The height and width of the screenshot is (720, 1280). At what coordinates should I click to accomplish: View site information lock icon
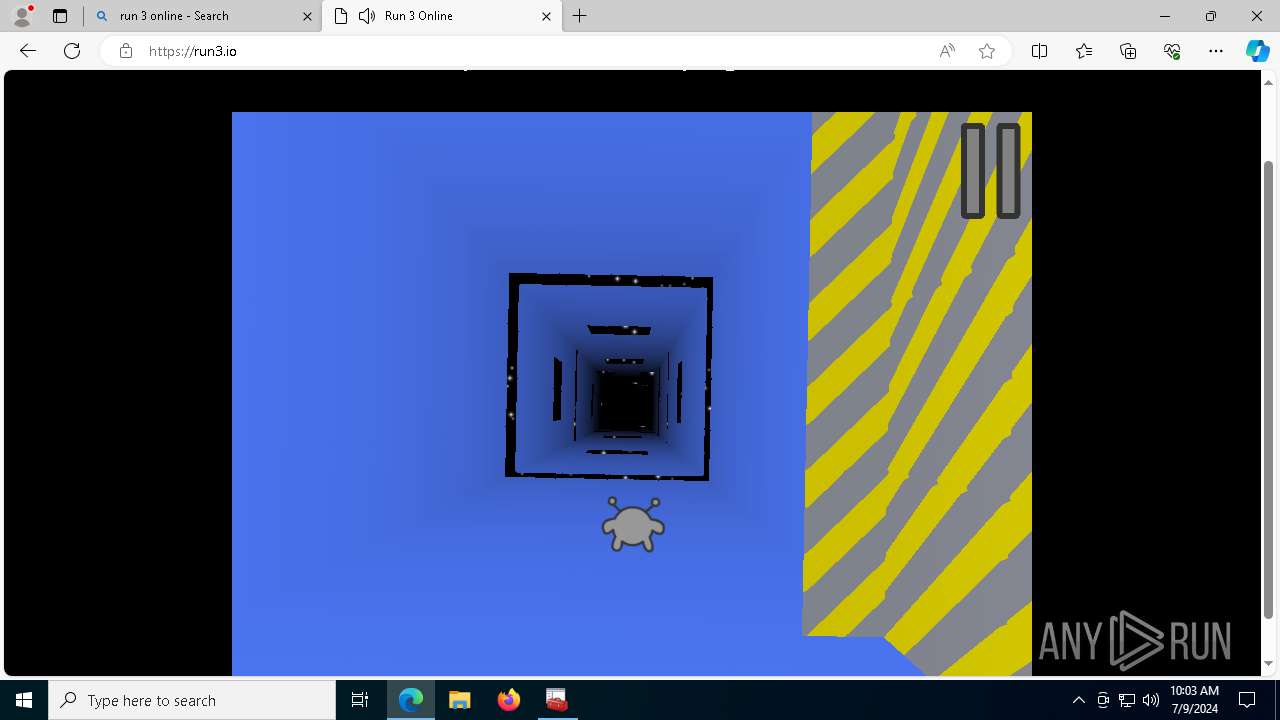(x=126, y=51)
